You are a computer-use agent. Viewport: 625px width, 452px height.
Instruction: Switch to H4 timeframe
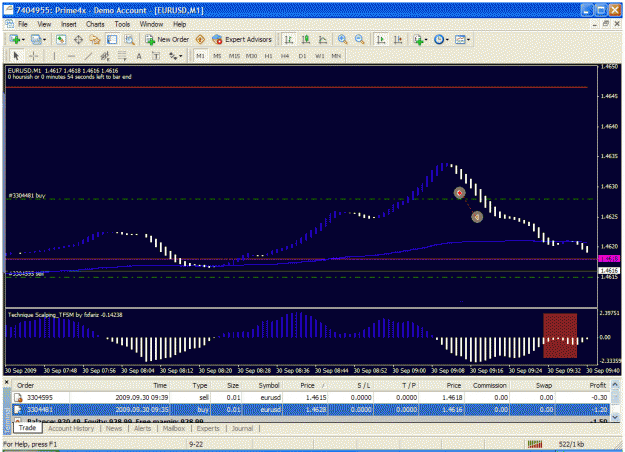(285, 56)
